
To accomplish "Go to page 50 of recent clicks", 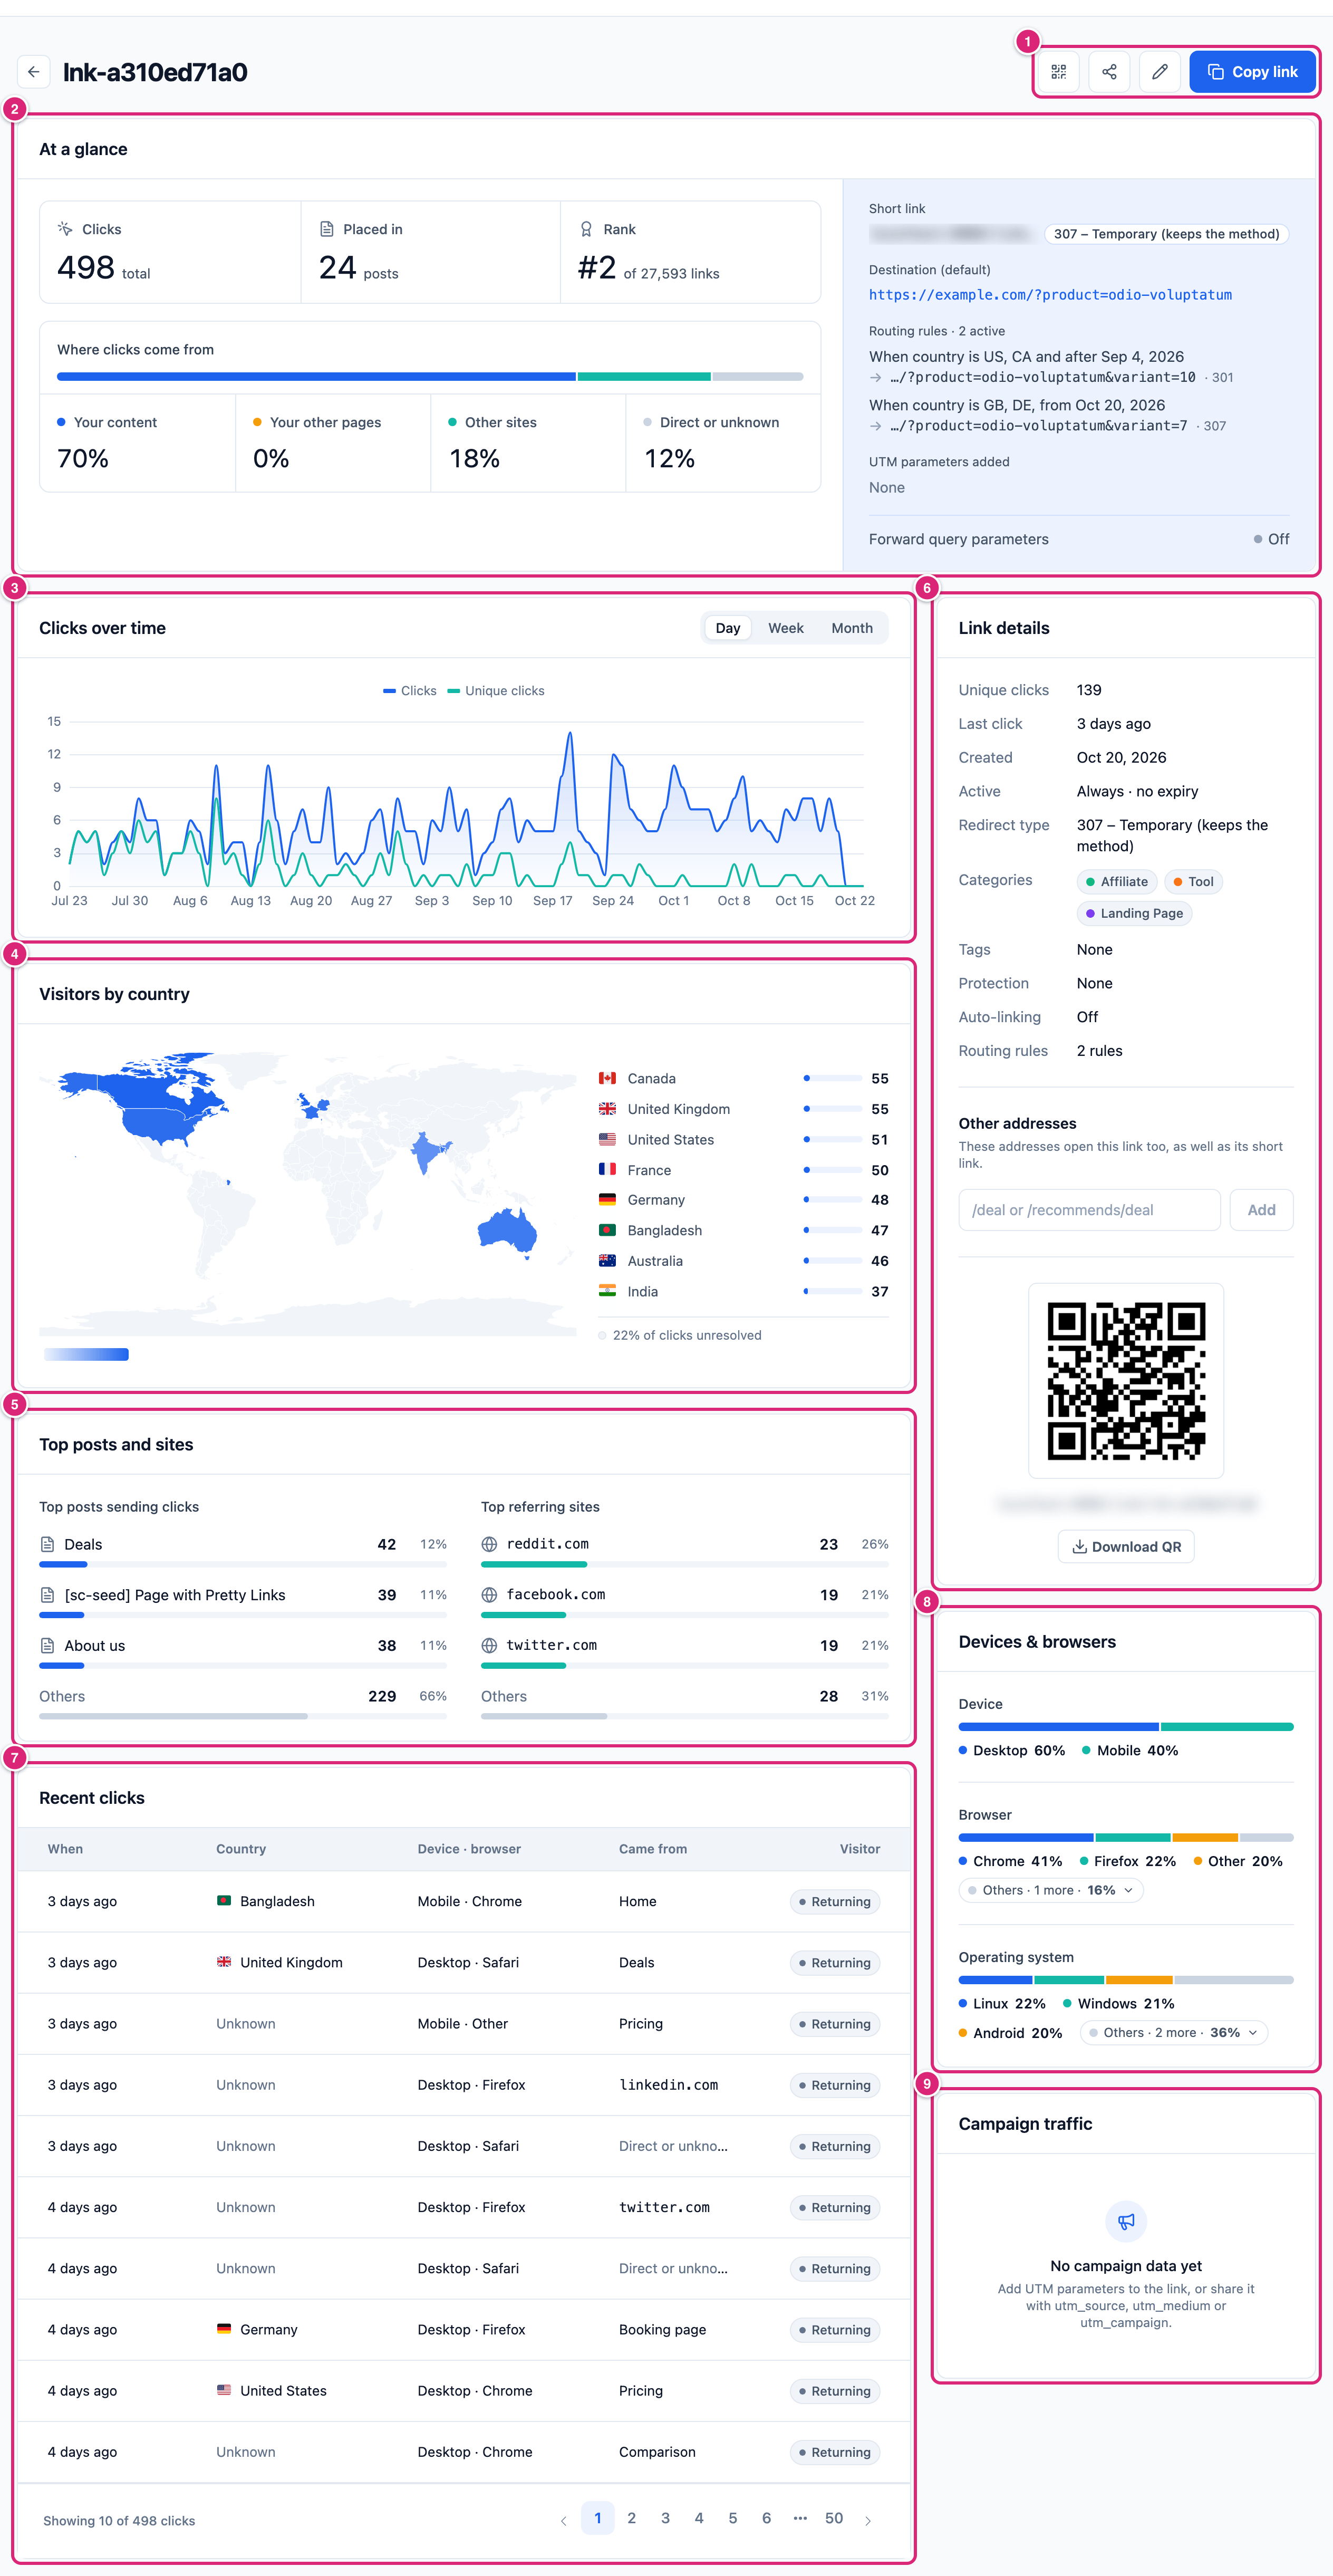I will tap(834, 2519).
